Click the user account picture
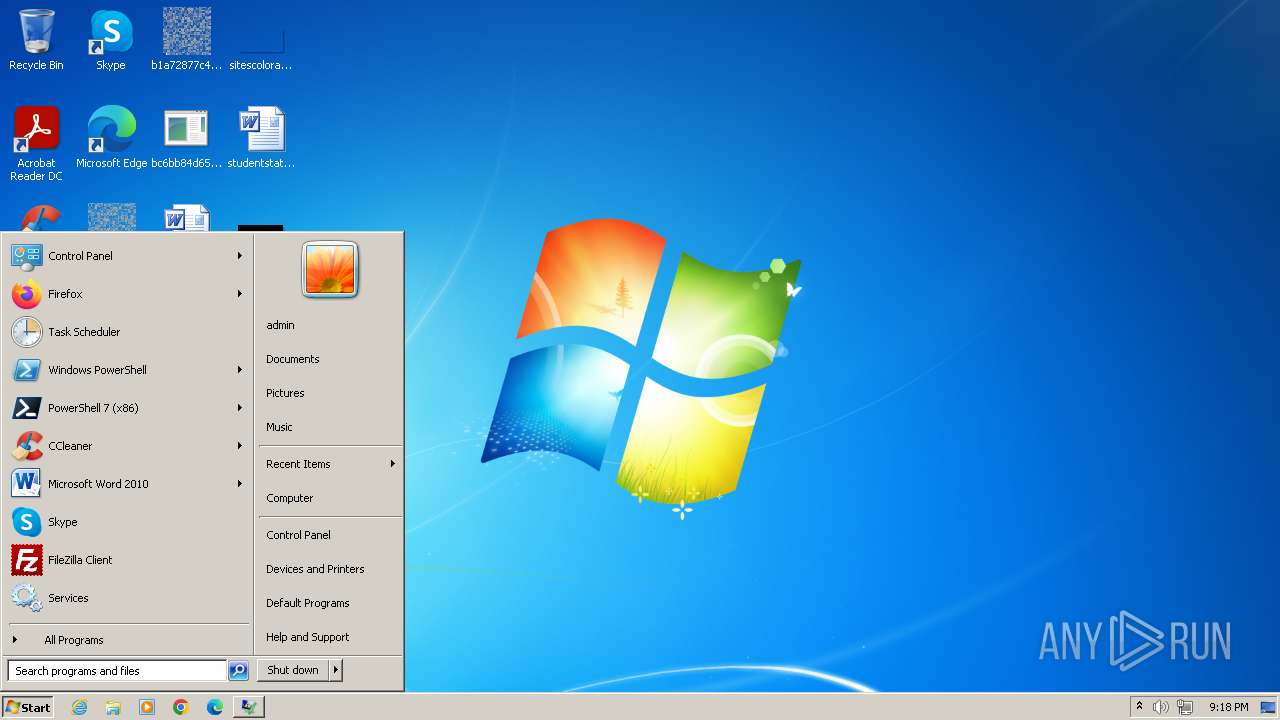1280x720 pixels. pyautogui.click(x=330, y=269)
